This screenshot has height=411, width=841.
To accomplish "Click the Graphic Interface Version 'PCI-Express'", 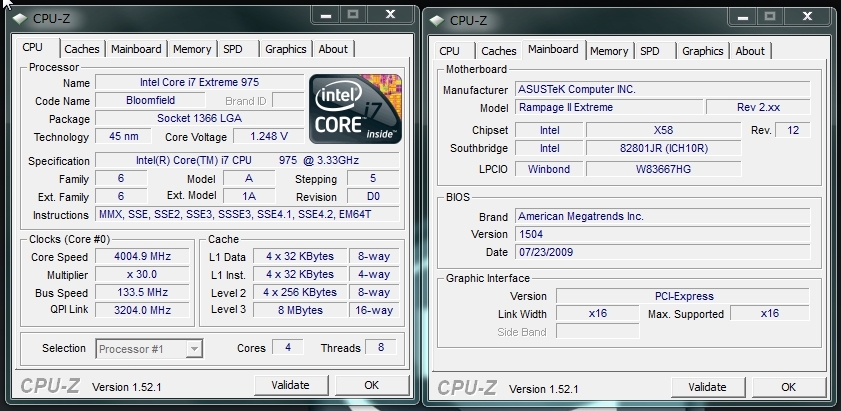I will coord(683,296).
